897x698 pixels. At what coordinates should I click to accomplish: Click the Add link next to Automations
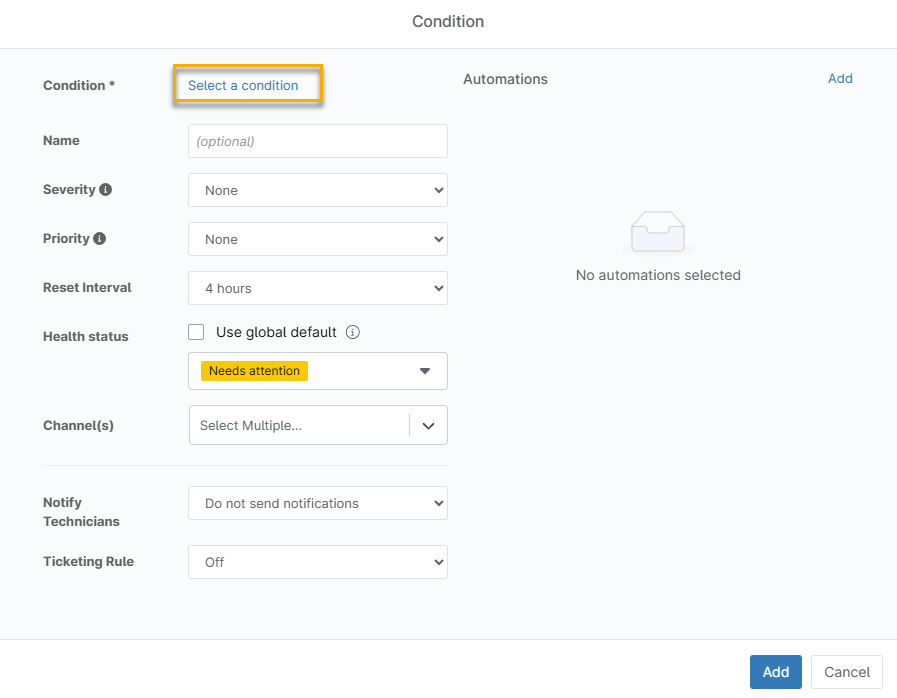(x=840, y=79)
